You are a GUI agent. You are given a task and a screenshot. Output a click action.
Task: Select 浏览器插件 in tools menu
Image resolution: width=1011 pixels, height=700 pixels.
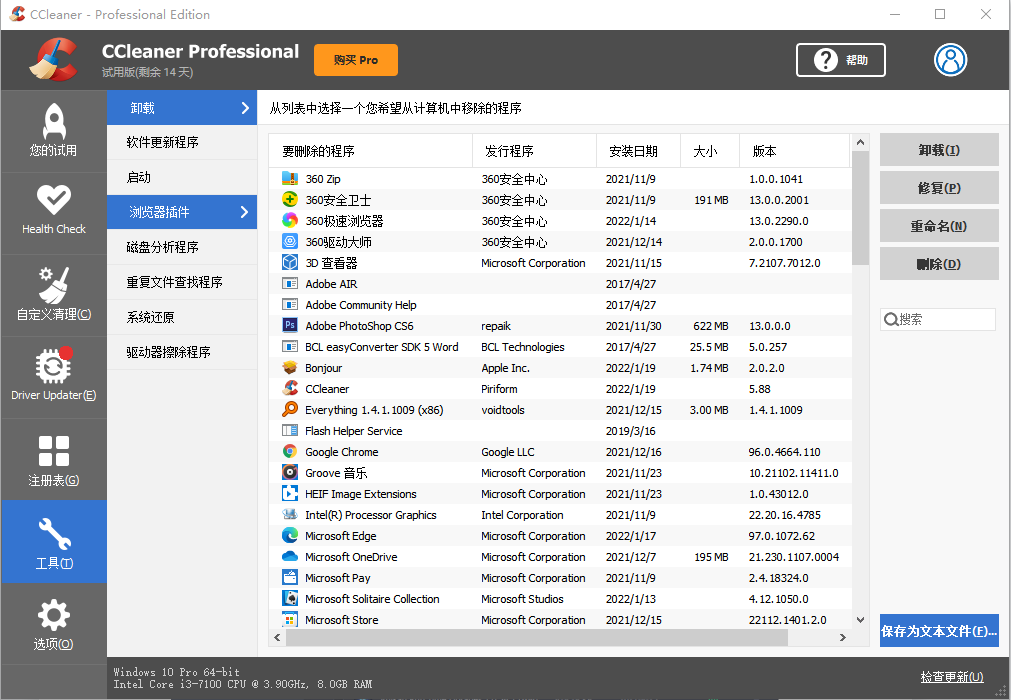pos(182,212)
